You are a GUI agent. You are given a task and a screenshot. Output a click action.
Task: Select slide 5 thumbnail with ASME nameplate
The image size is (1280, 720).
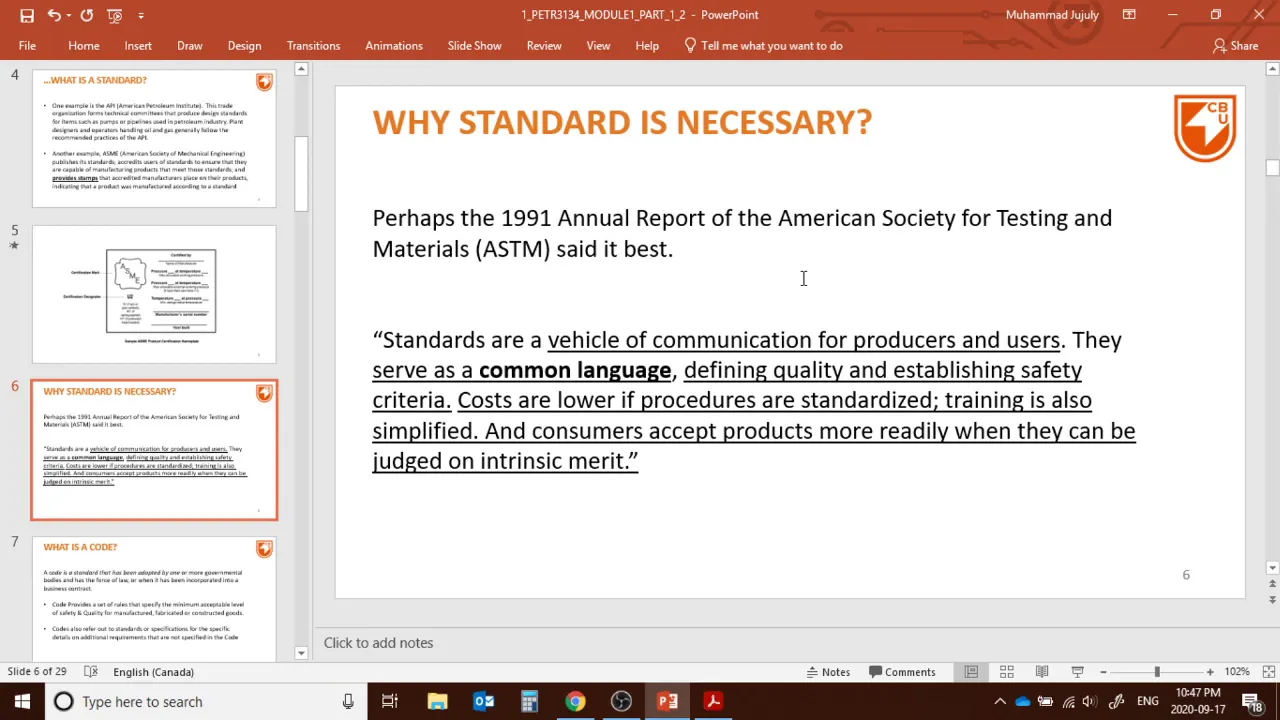pos(154,294)
